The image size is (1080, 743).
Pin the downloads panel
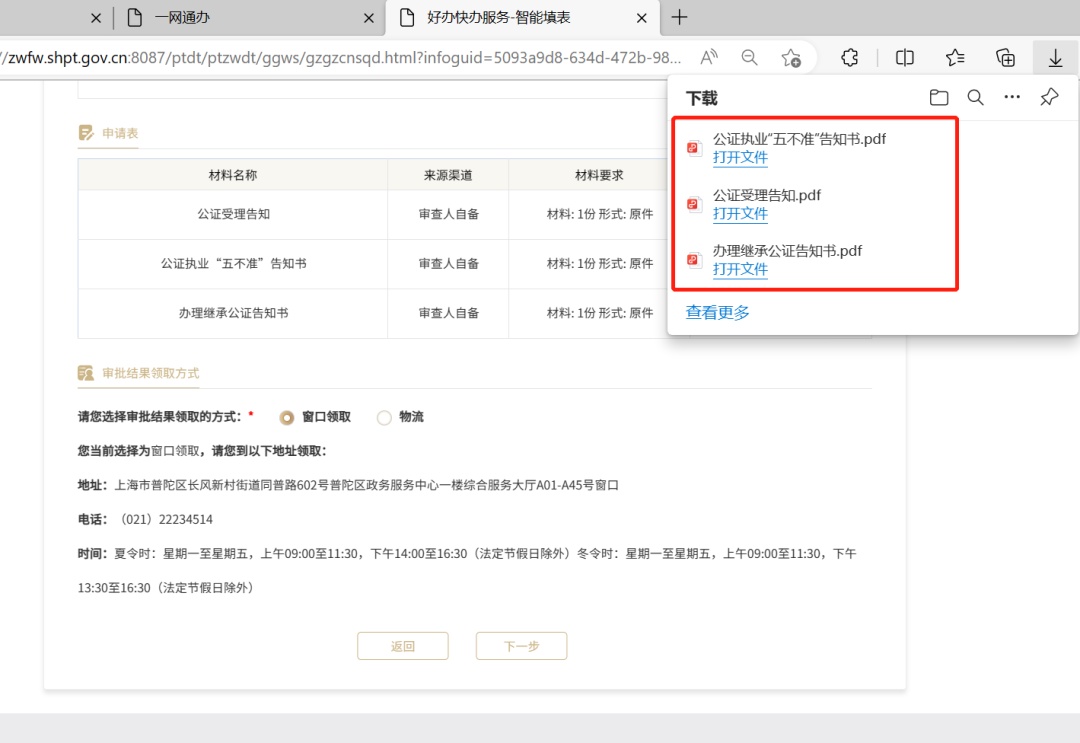1049,98
